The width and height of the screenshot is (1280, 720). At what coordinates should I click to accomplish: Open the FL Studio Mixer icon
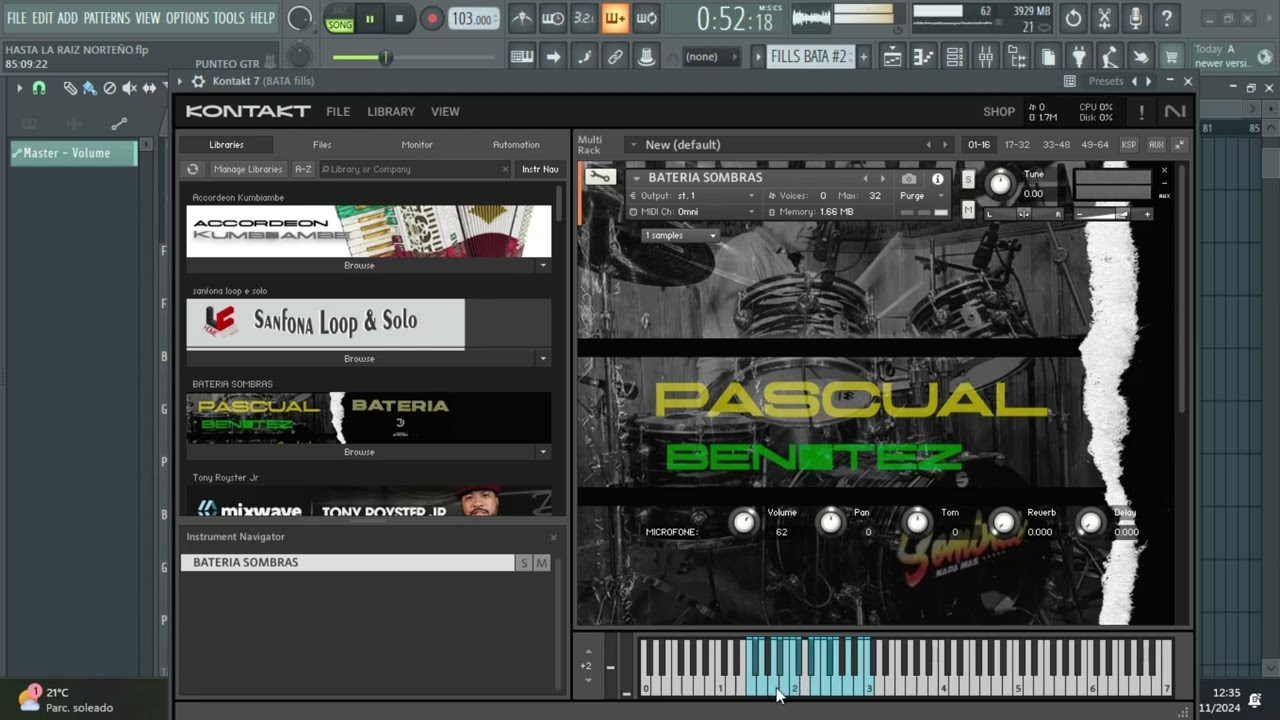pyautogui.click(x=985, y=57)
